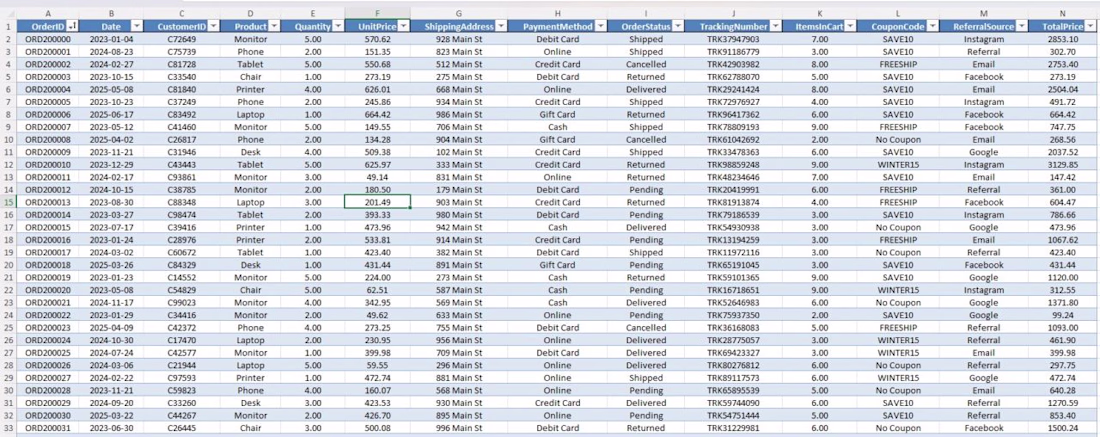
Task: Select column A by its header letter
Action: click(48, 13)
